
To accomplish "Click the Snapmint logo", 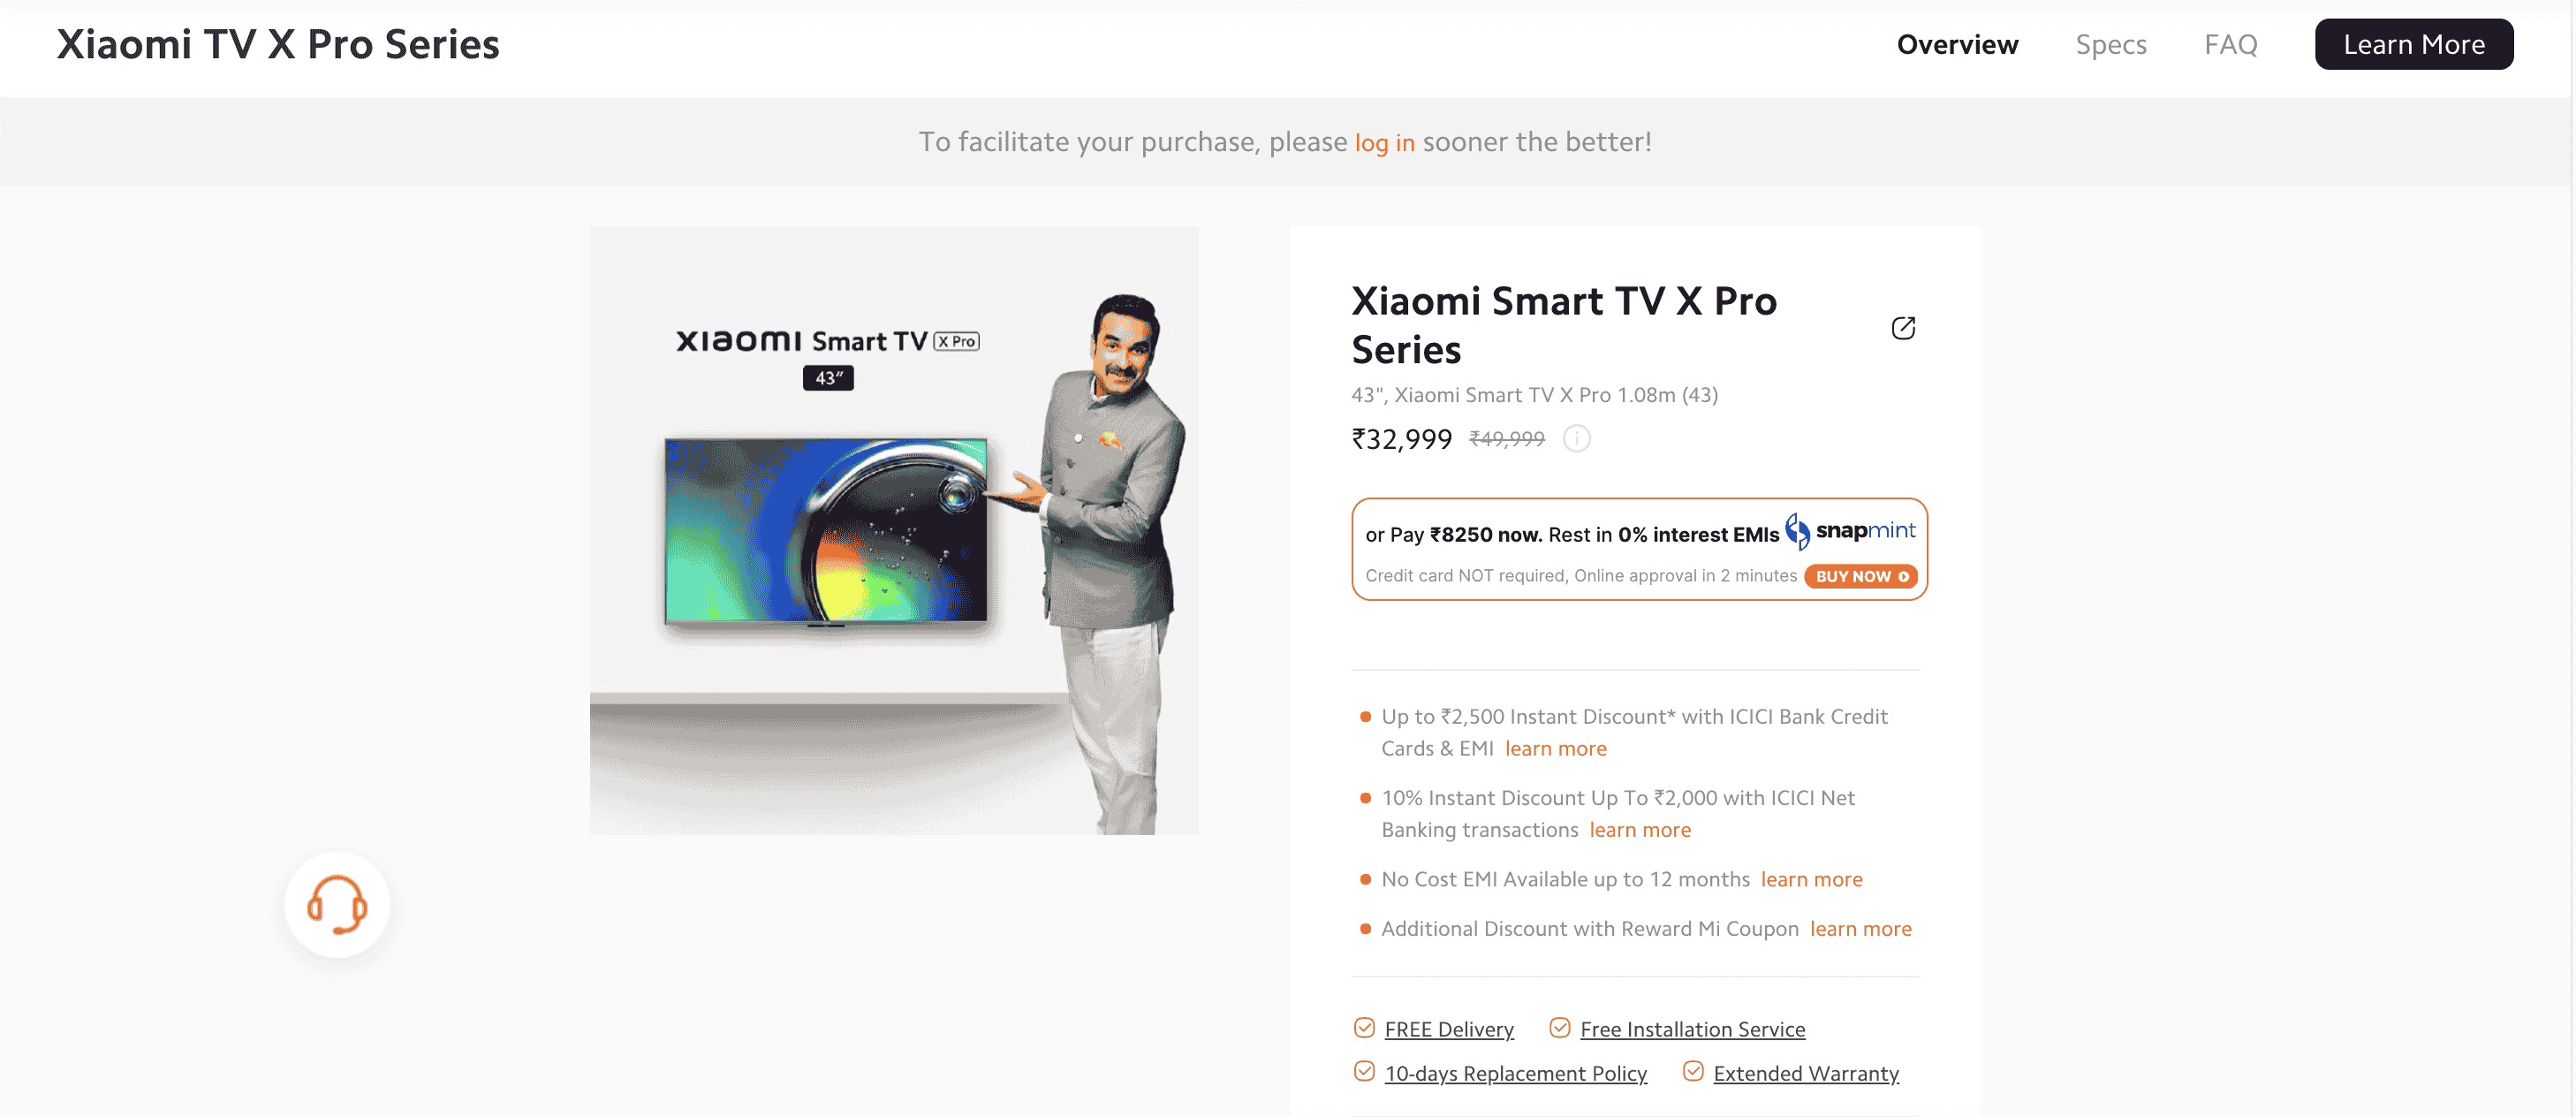I will pyautogui.click(x=1850, y=531).
